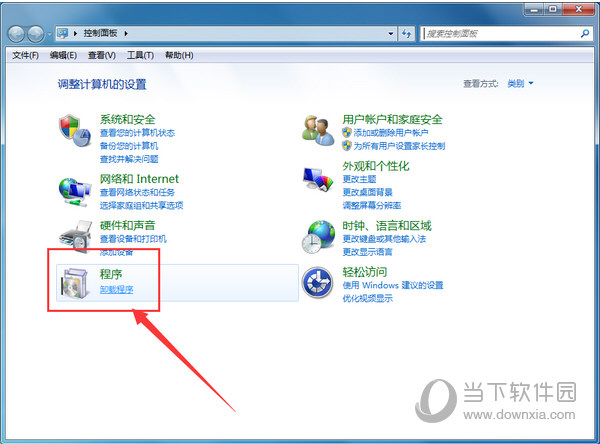The image size is (600, 444).
Task: Open 用户帐户和家庭安全 category link
Action: coord(393,119)
